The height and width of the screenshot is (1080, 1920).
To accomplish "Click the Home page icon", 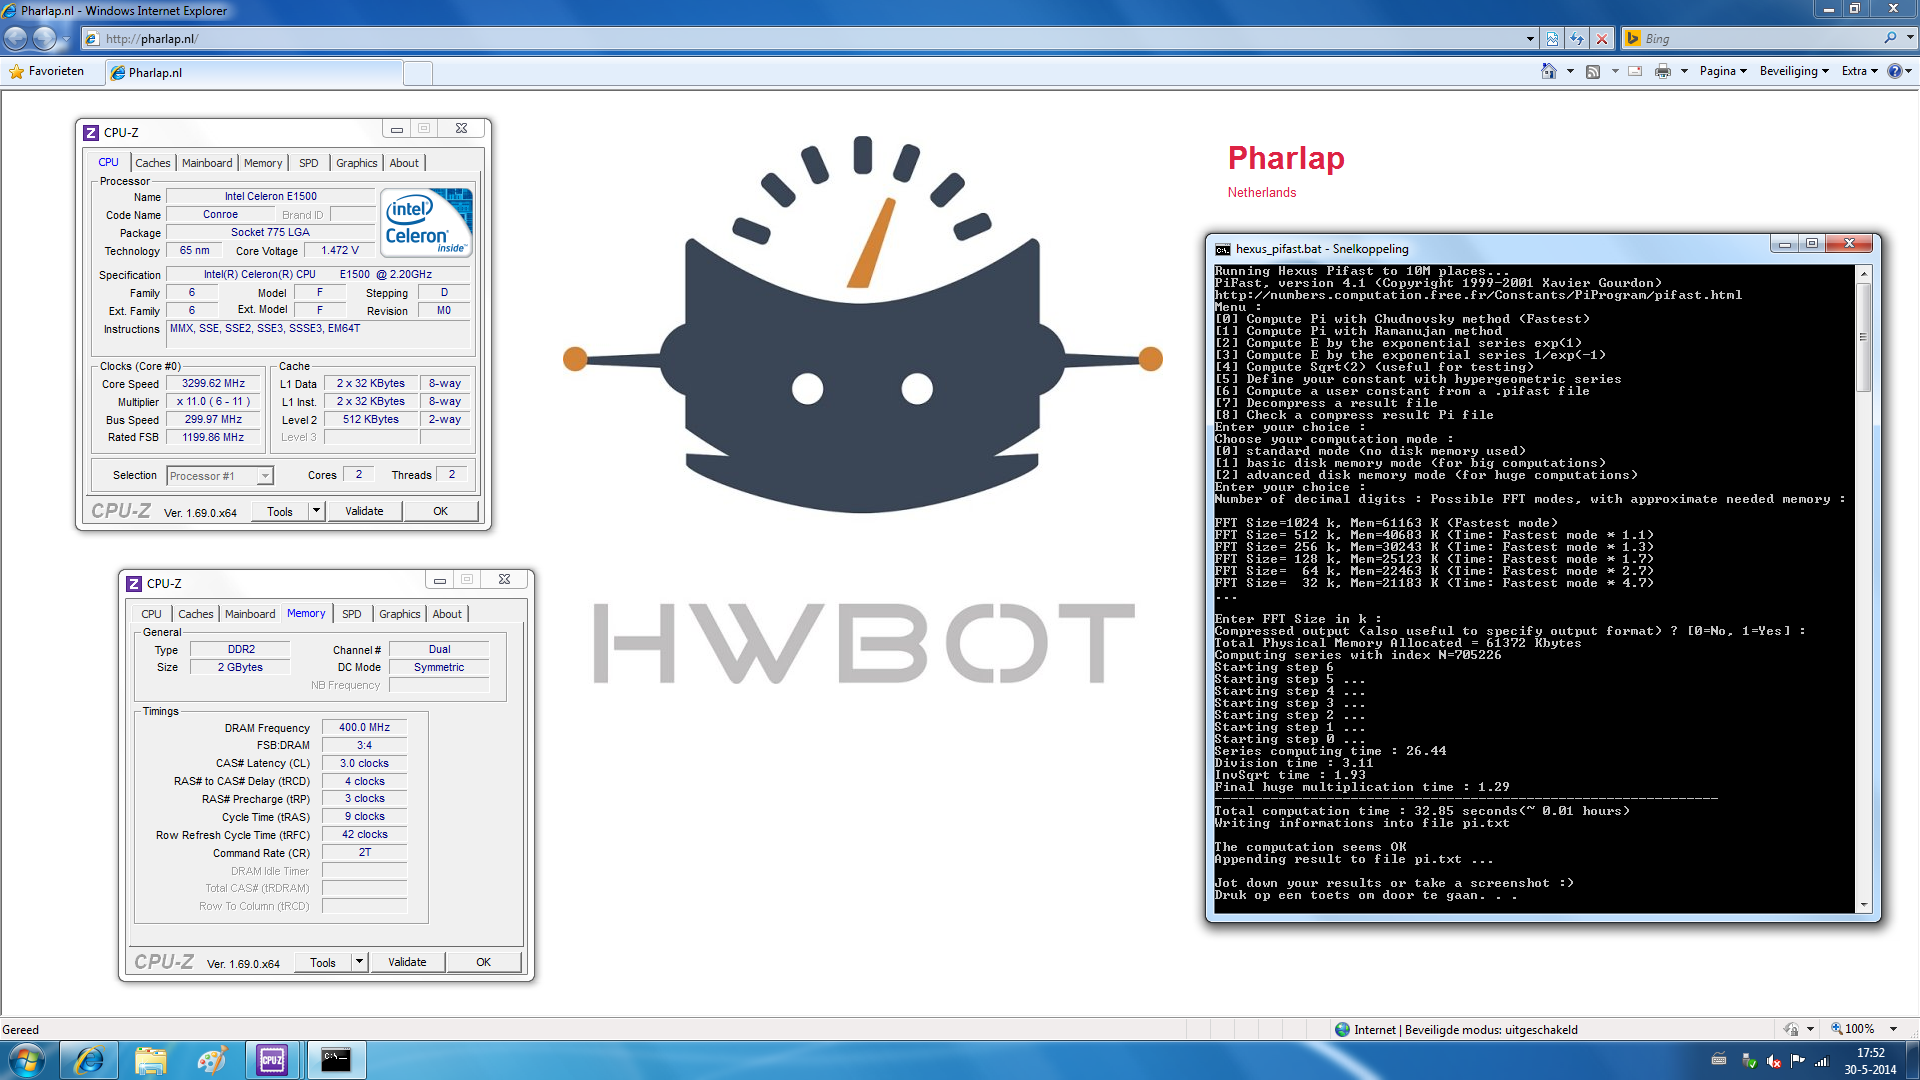I will point(1548,71).
